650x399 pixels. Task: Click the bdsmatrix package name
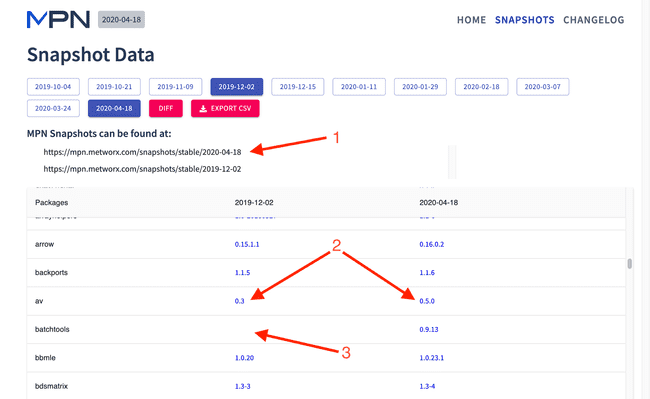[x=51, y=386]
